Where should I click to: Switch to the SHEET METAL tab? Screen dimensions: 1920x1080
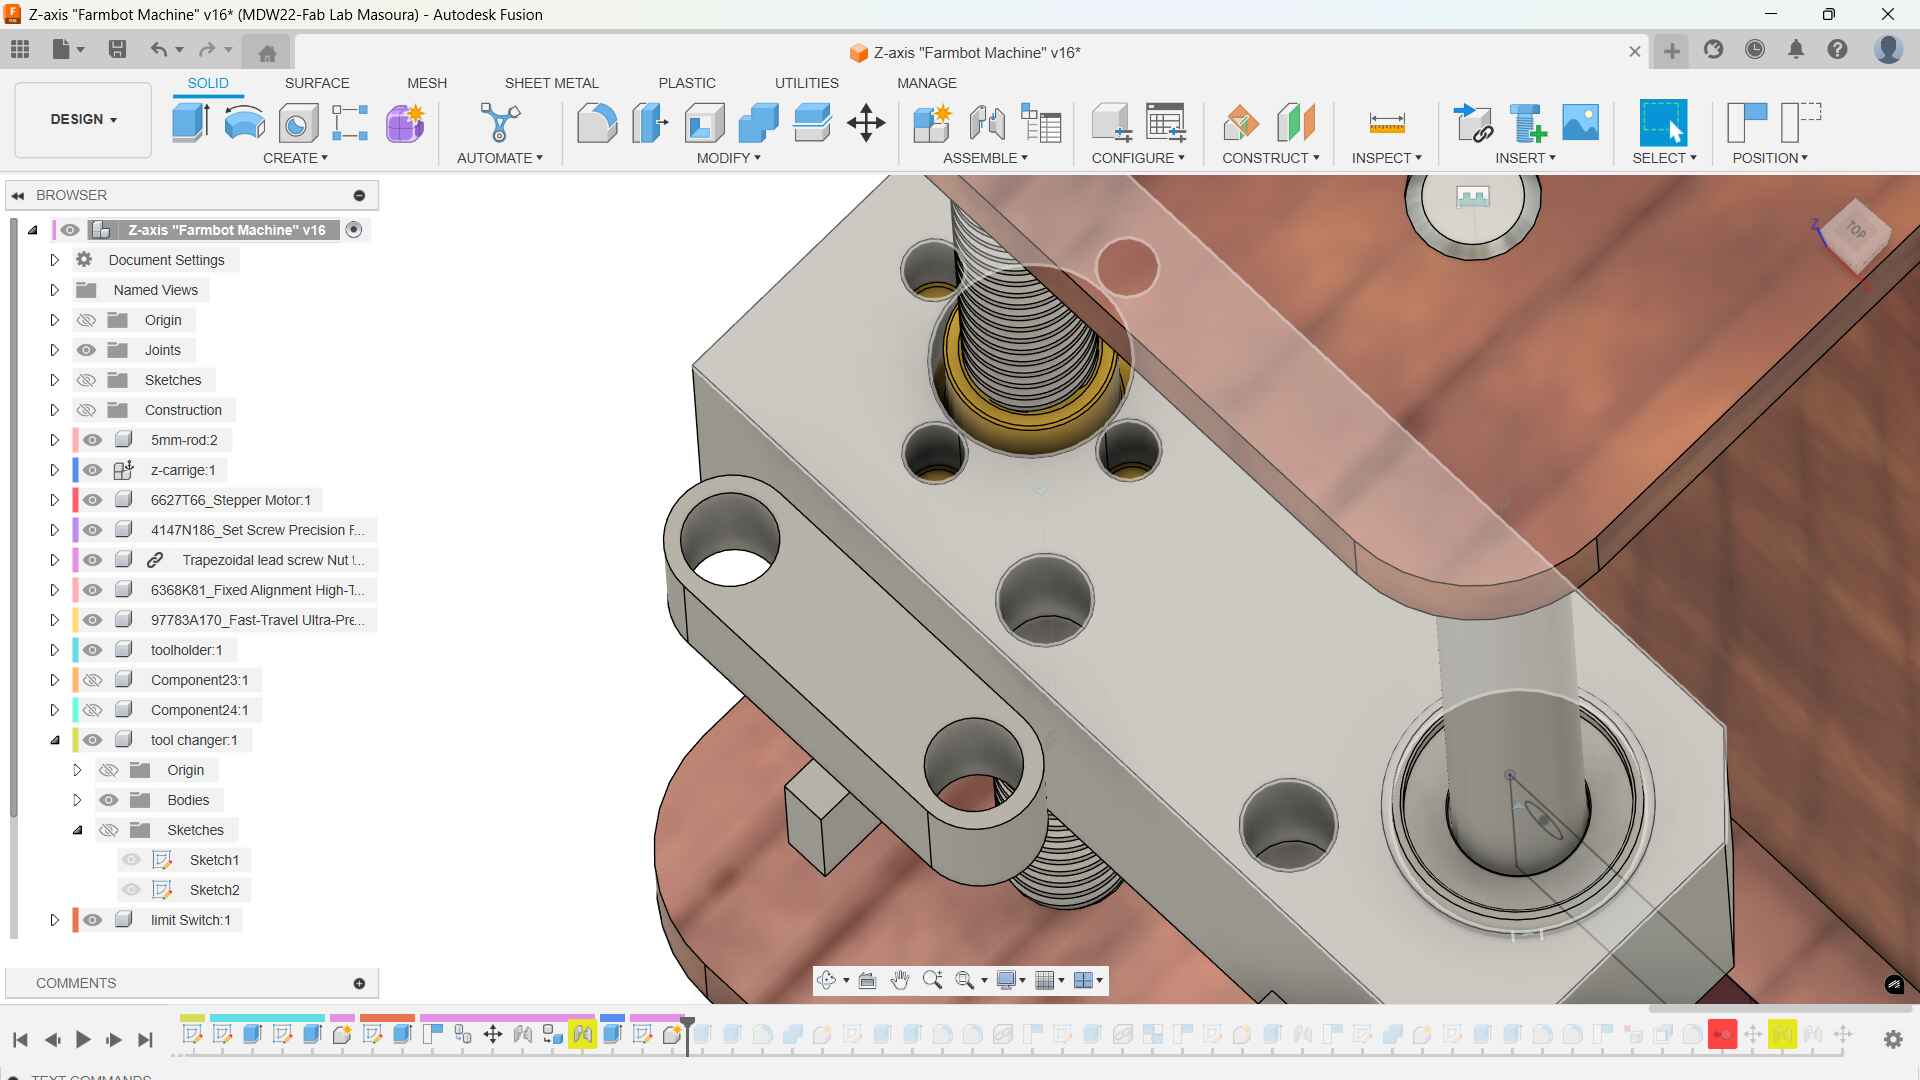(x=551, y=83)
